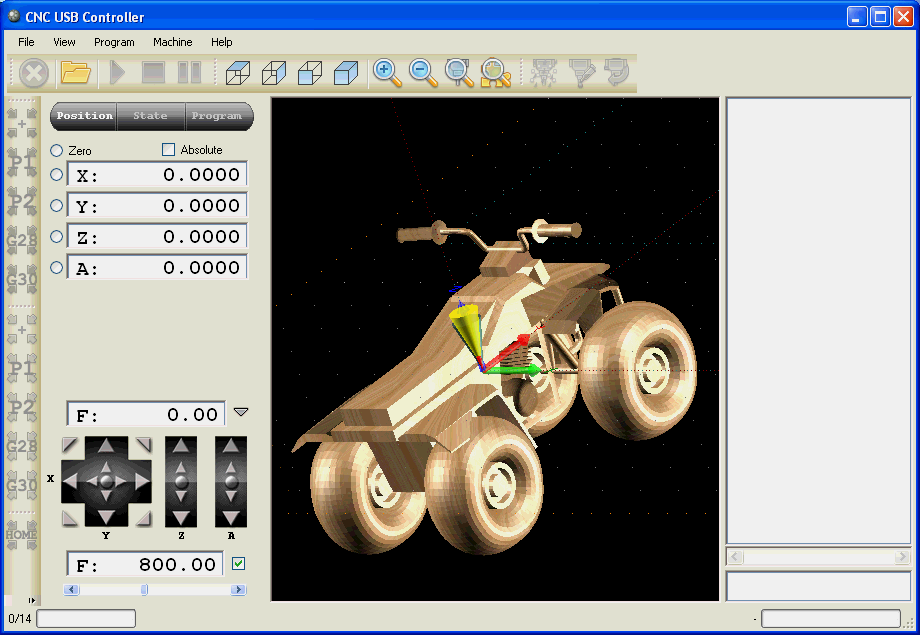920x635 pixels.
Task: Switch to the Program tab in panel
Action: click(217, 116)
